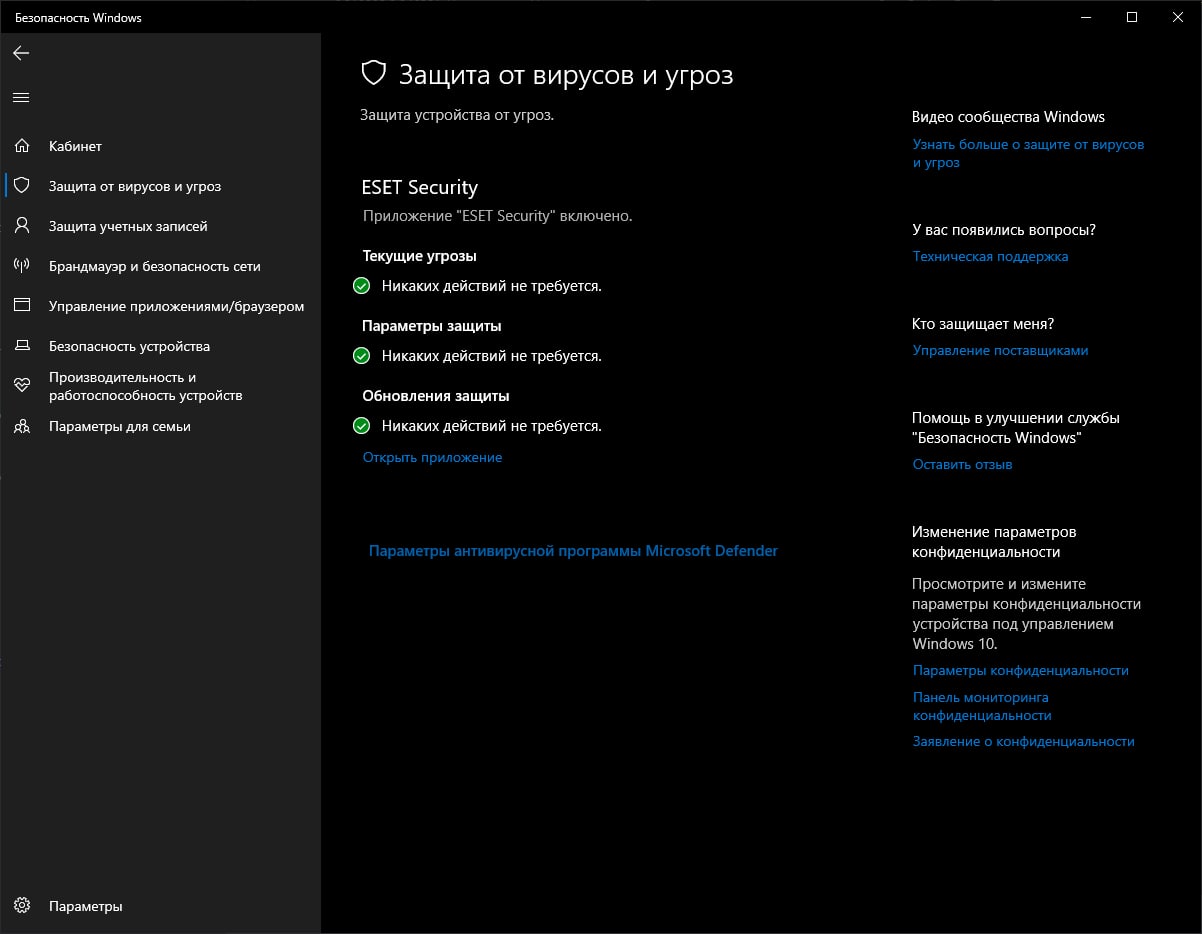
Task: Toggle the hamburger navigation menu
Action: click(x=21, y=97)
